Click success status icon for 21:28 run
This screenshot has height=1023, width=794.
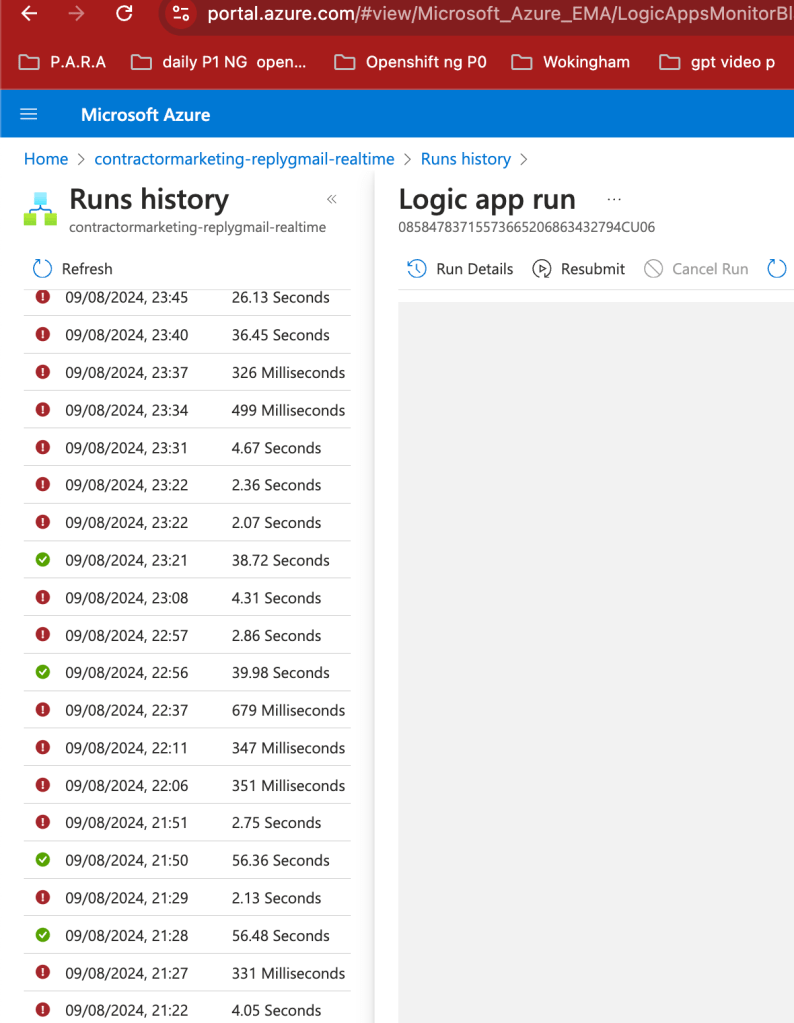coord(43,935)
